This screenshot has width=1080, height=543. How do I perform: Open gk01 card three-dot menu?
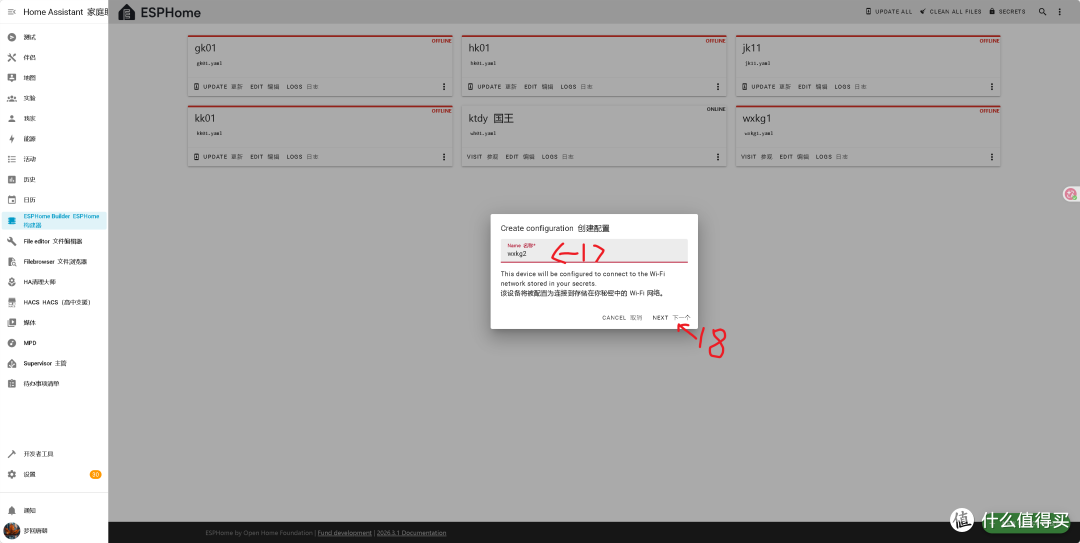tap(444, 87)
